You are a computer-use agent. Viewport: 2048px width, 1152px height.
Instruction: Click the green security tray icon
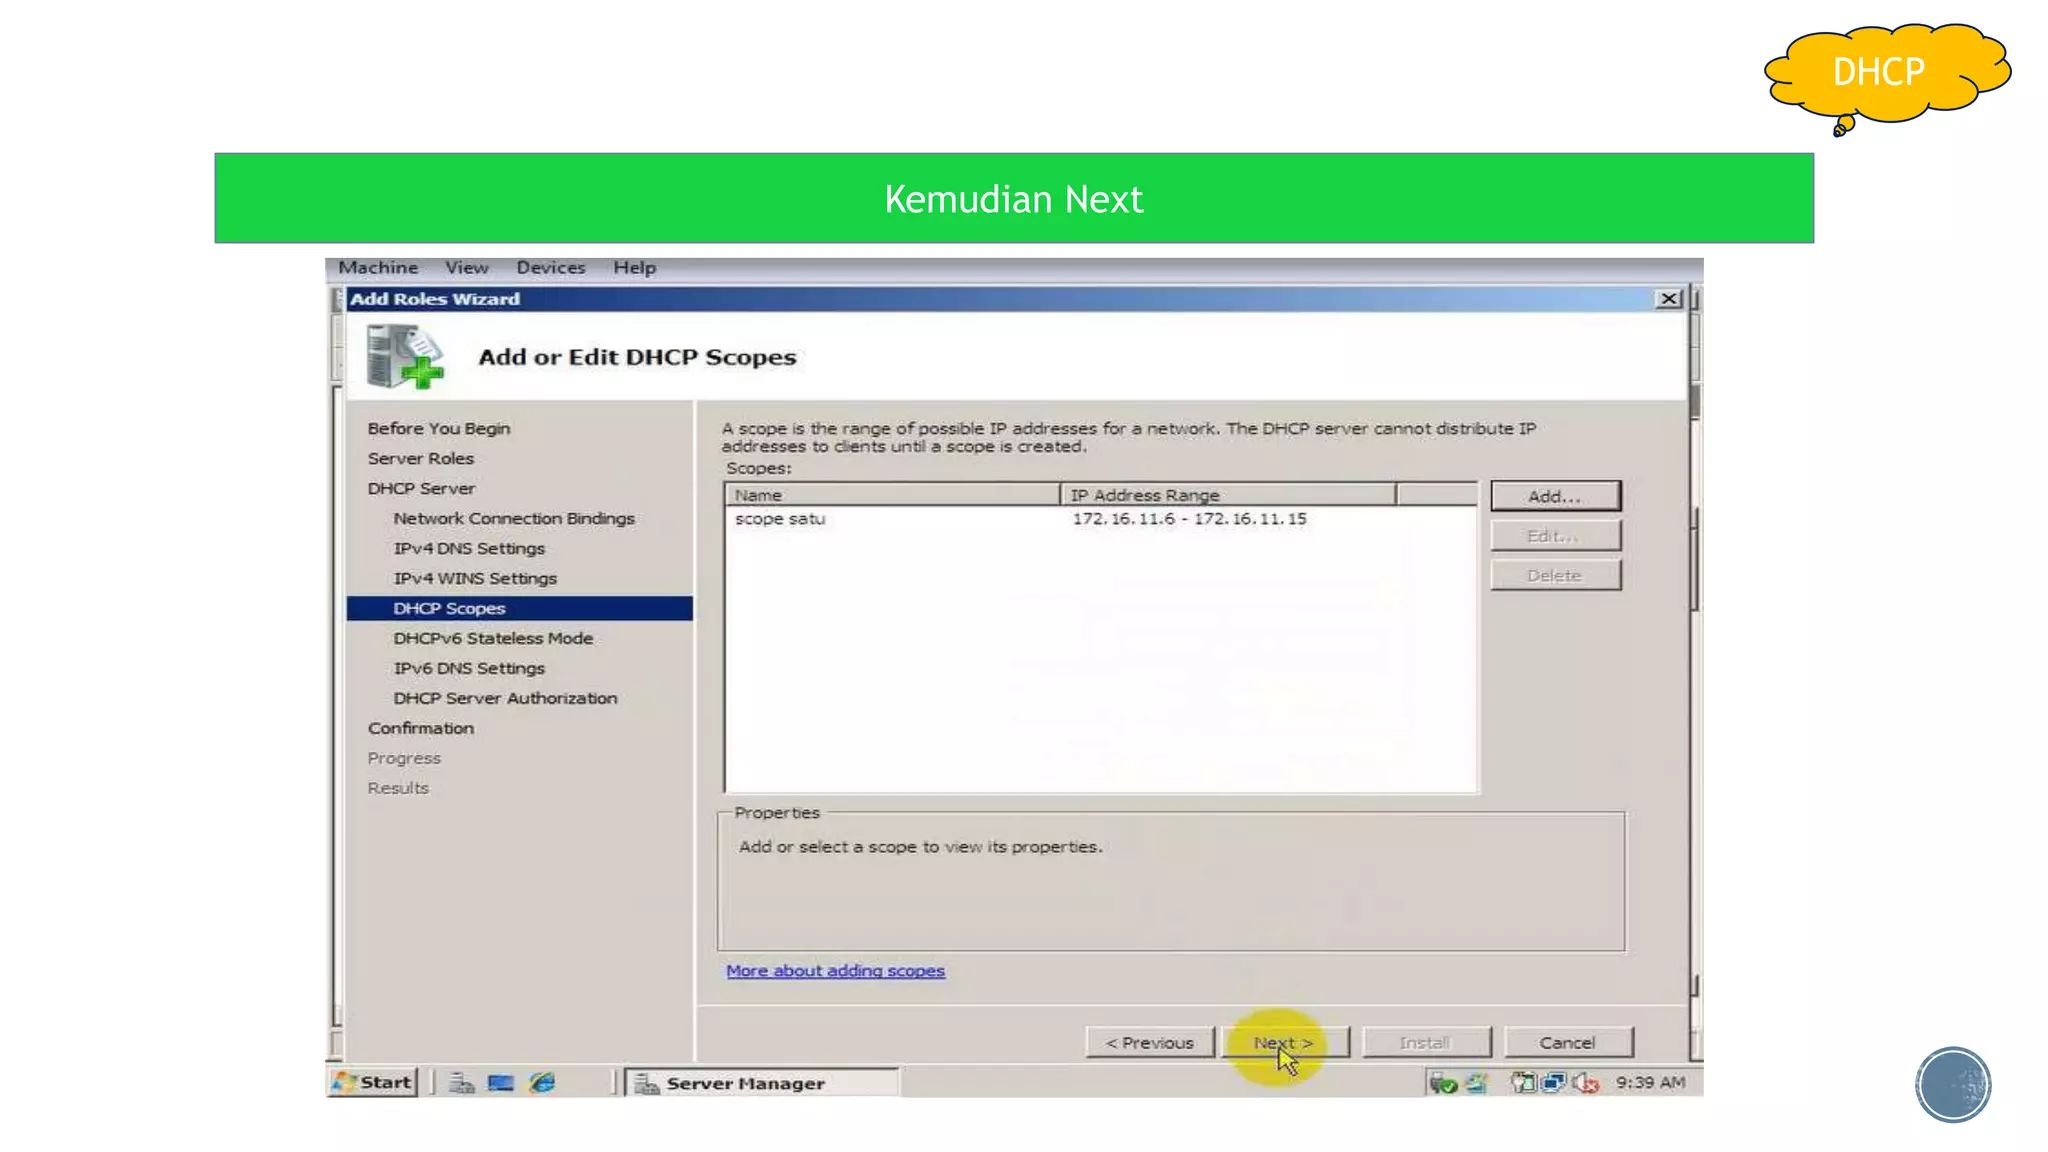(1442, 1083)
